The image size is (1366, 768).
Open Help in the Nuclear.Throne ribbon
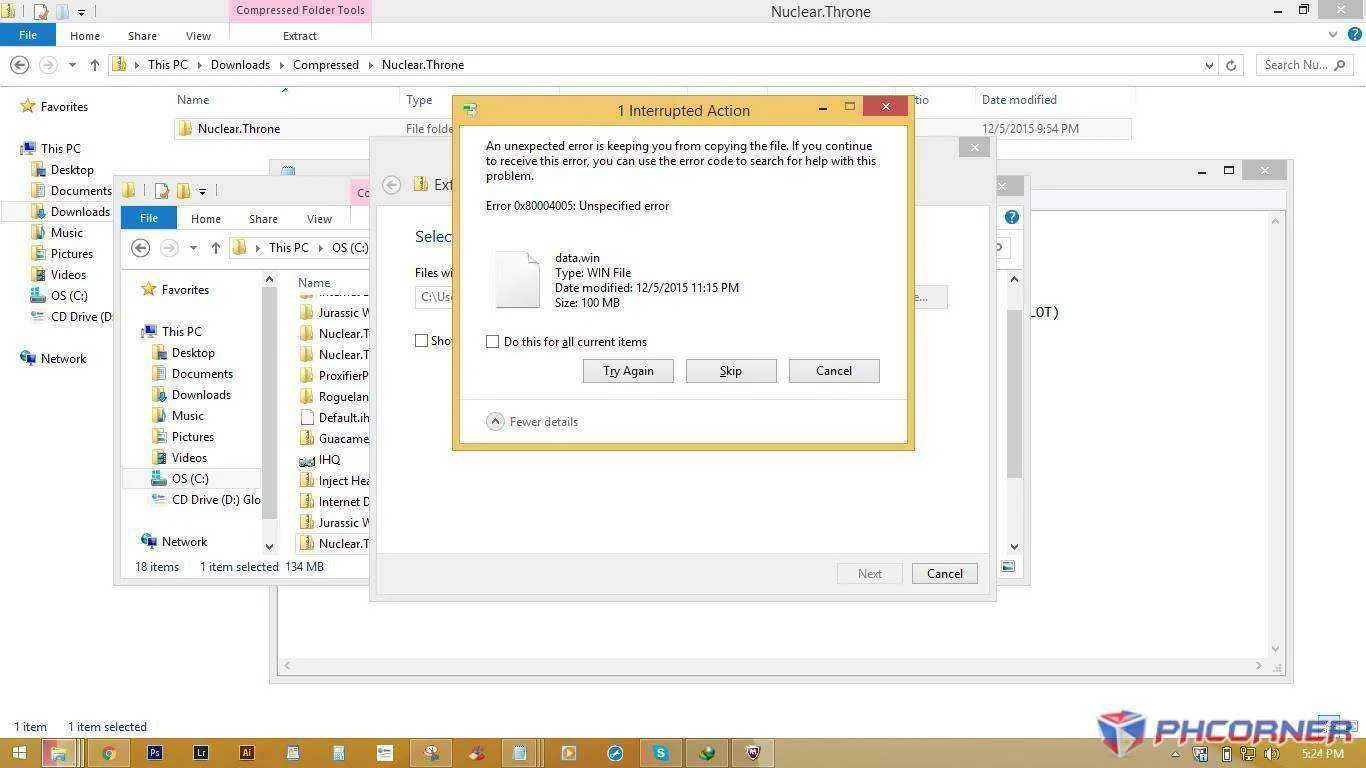[x=1354, y=34]
